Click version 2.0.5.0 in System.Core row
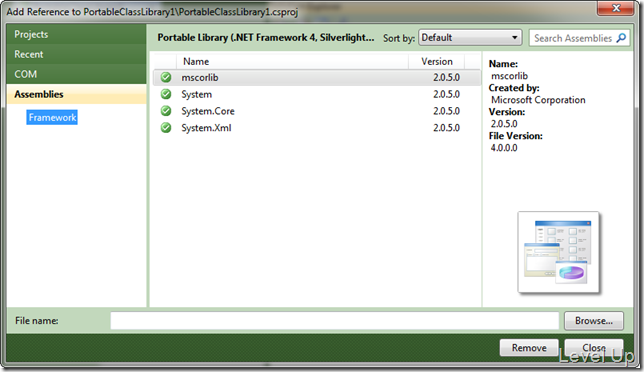 pos(446,111)
